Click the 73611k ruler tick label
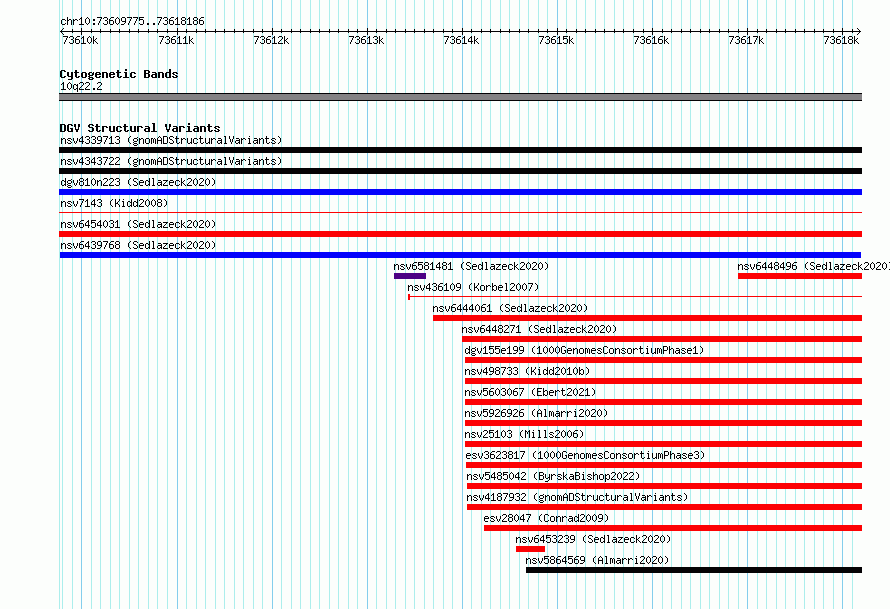Screen dimensions: 890x609 pos(176,40)
